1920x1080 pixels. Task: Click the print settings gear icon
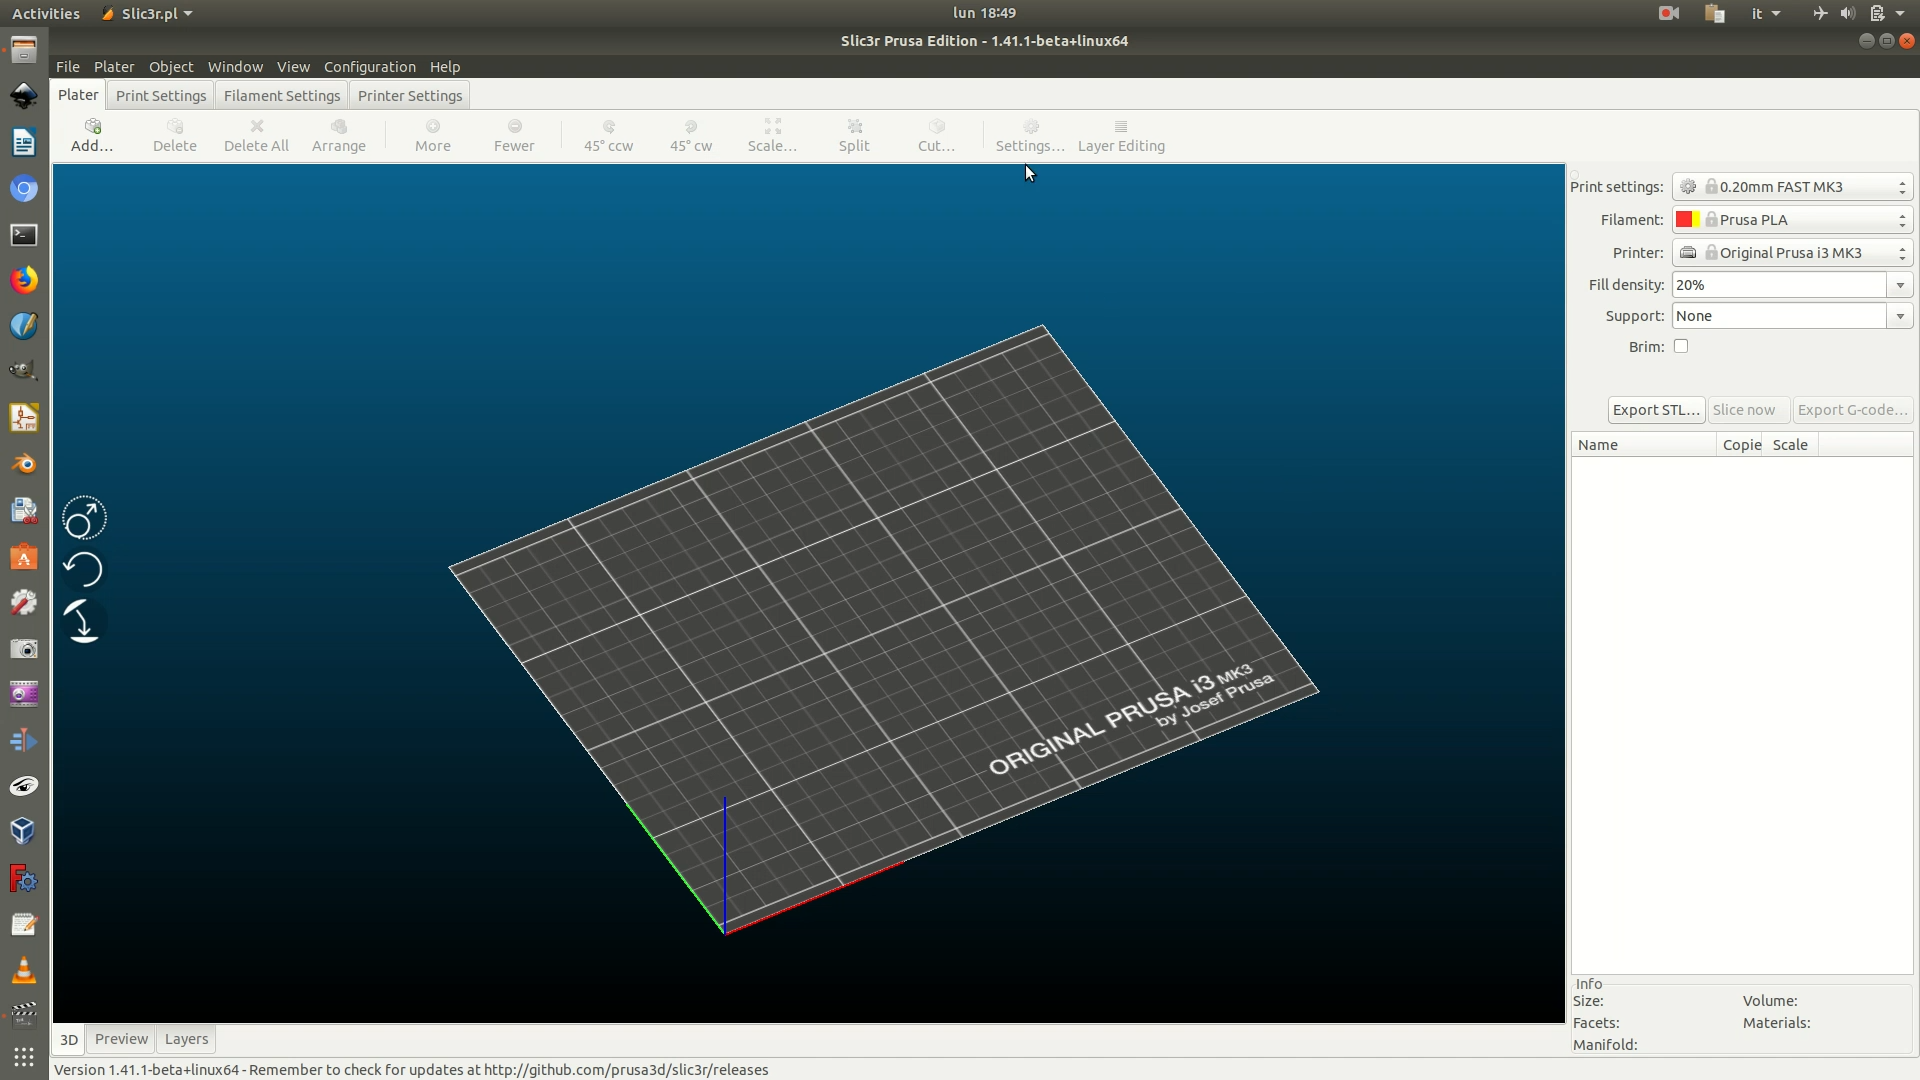tap(1688, 187)
